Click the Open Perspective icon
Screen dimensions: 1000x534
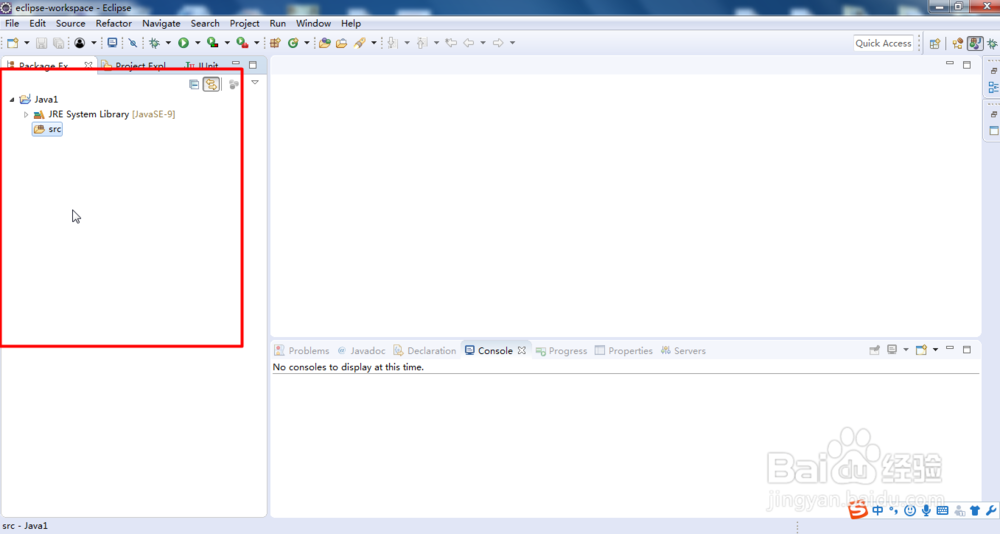pyautogui.click(x=935, y=43)
